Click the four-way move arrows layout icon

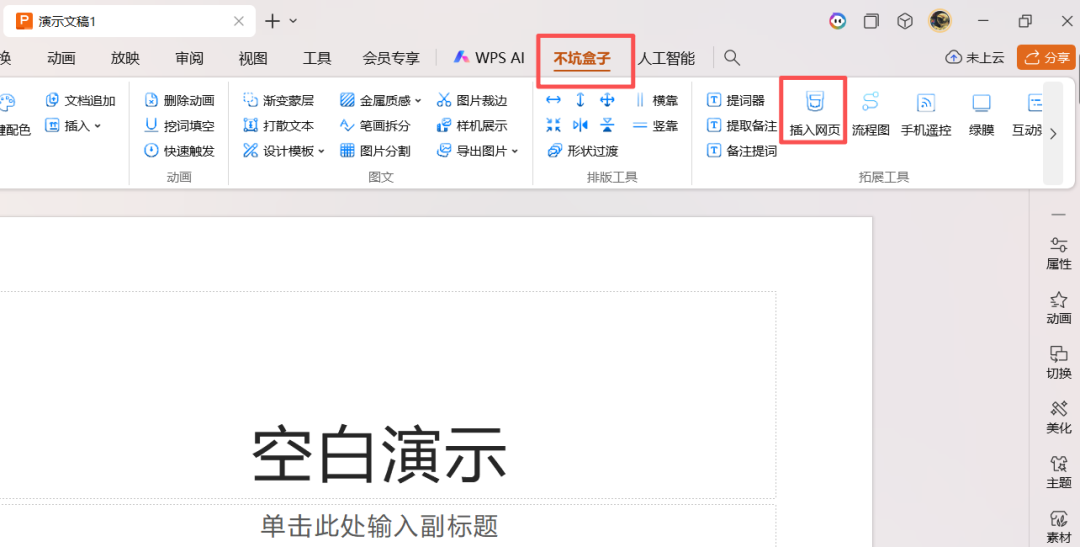point(607,101)
